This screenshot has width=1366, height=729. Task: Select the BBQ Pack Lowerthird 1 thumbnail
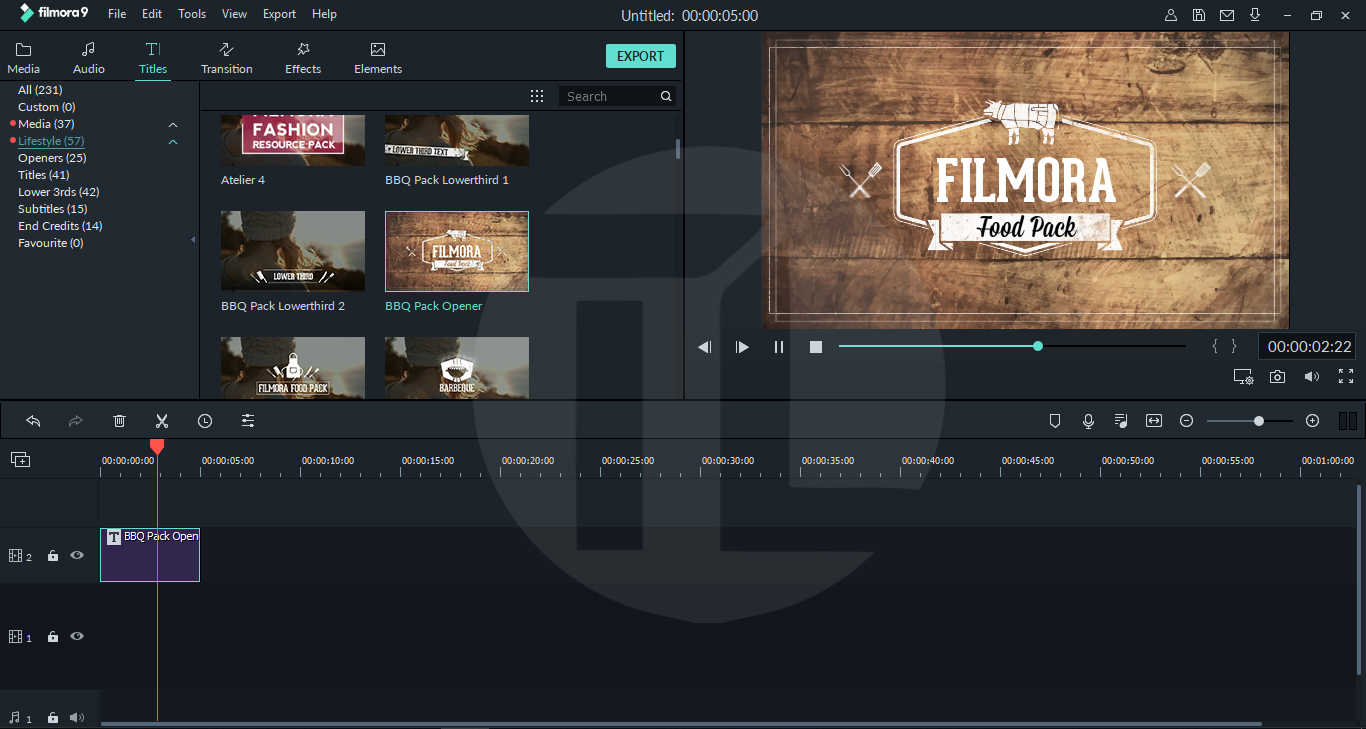click(x=457, y=140)
